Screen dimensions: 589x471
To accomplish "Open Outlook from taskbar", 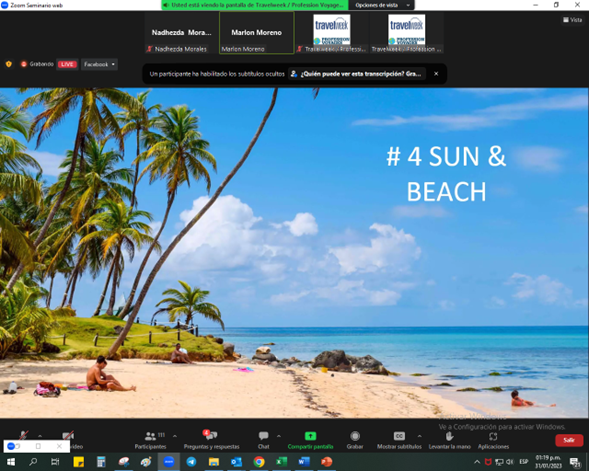I will (x=236, y=462).
